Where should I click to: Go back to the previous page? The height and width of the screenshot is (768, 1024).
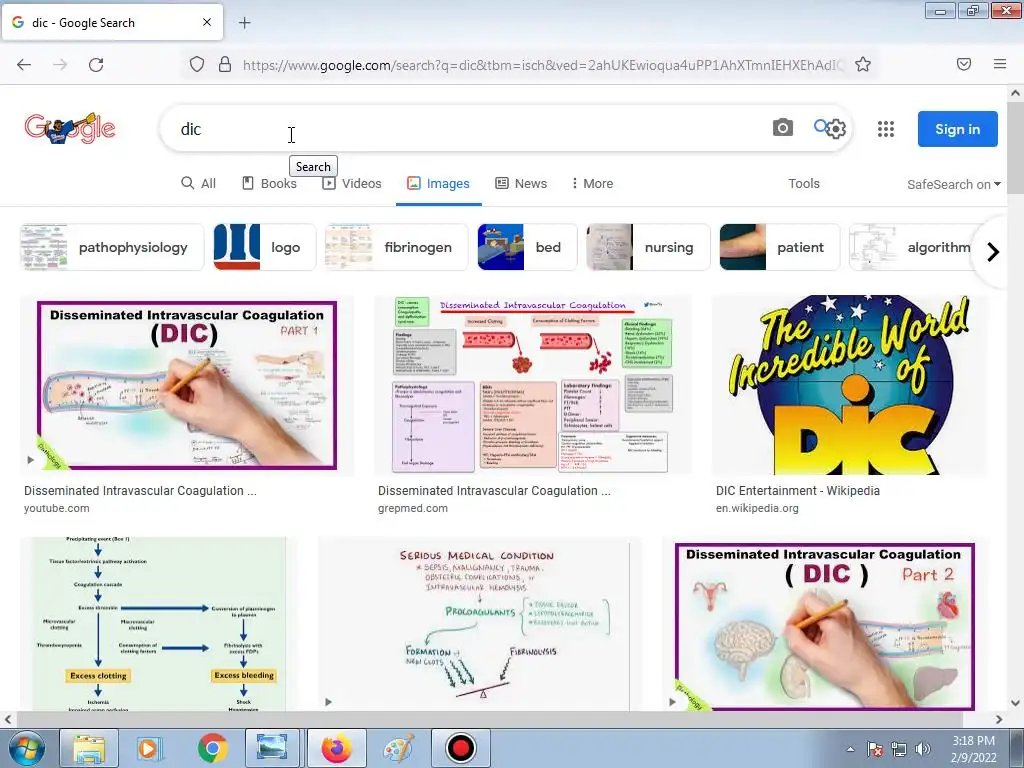tap(24, 64)
